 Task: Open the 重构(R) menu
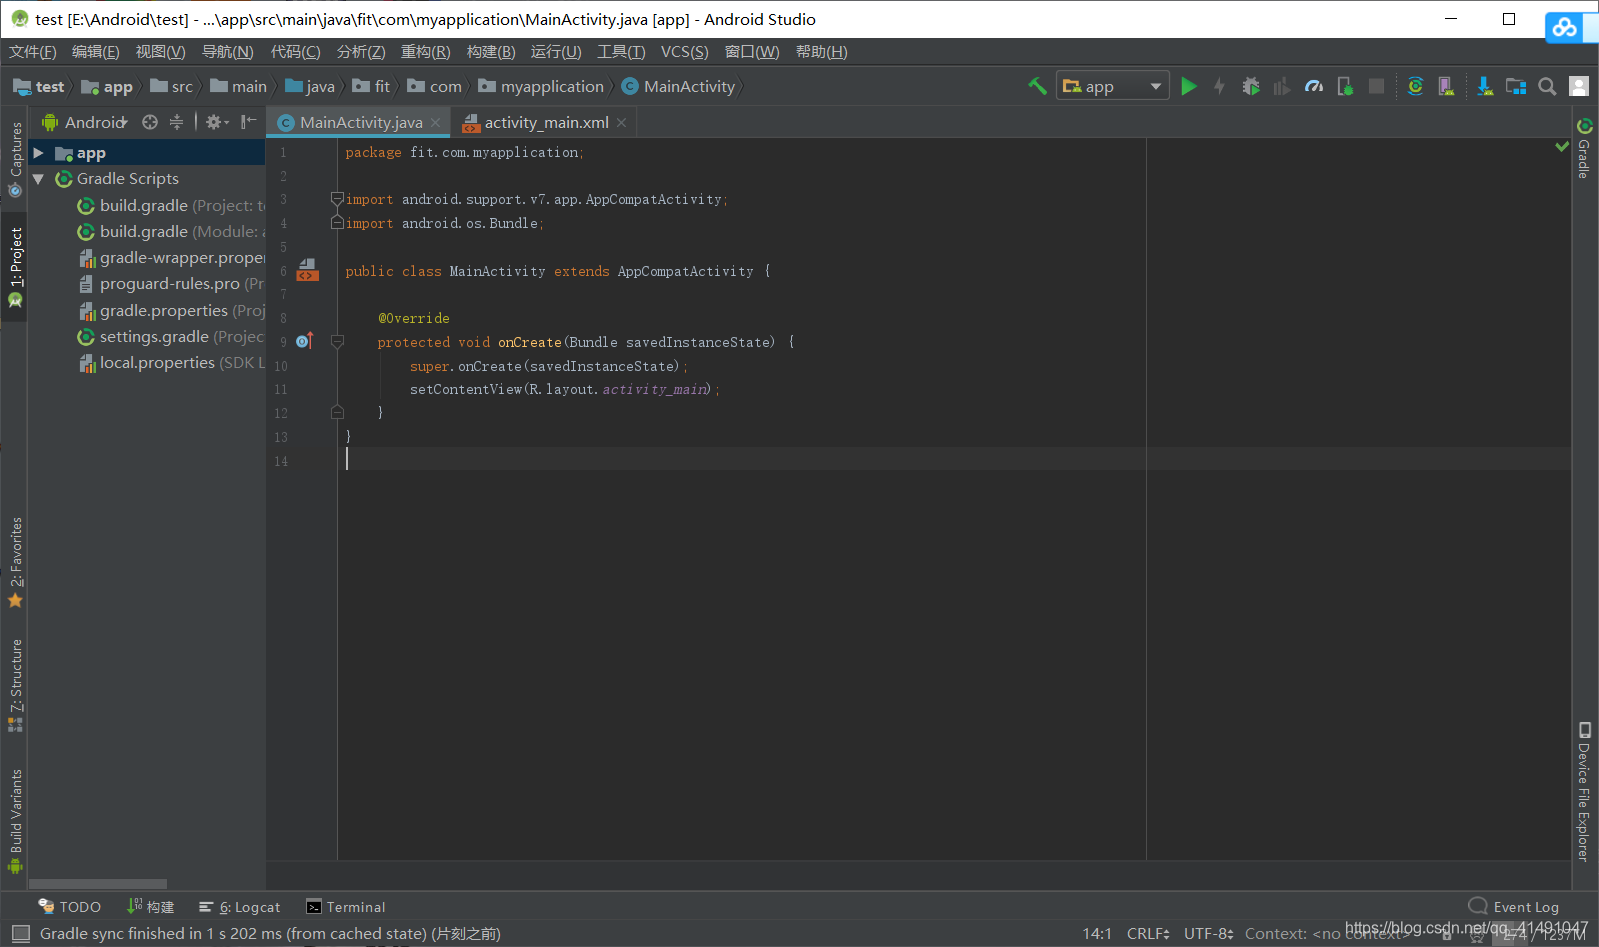pos(425,52)
